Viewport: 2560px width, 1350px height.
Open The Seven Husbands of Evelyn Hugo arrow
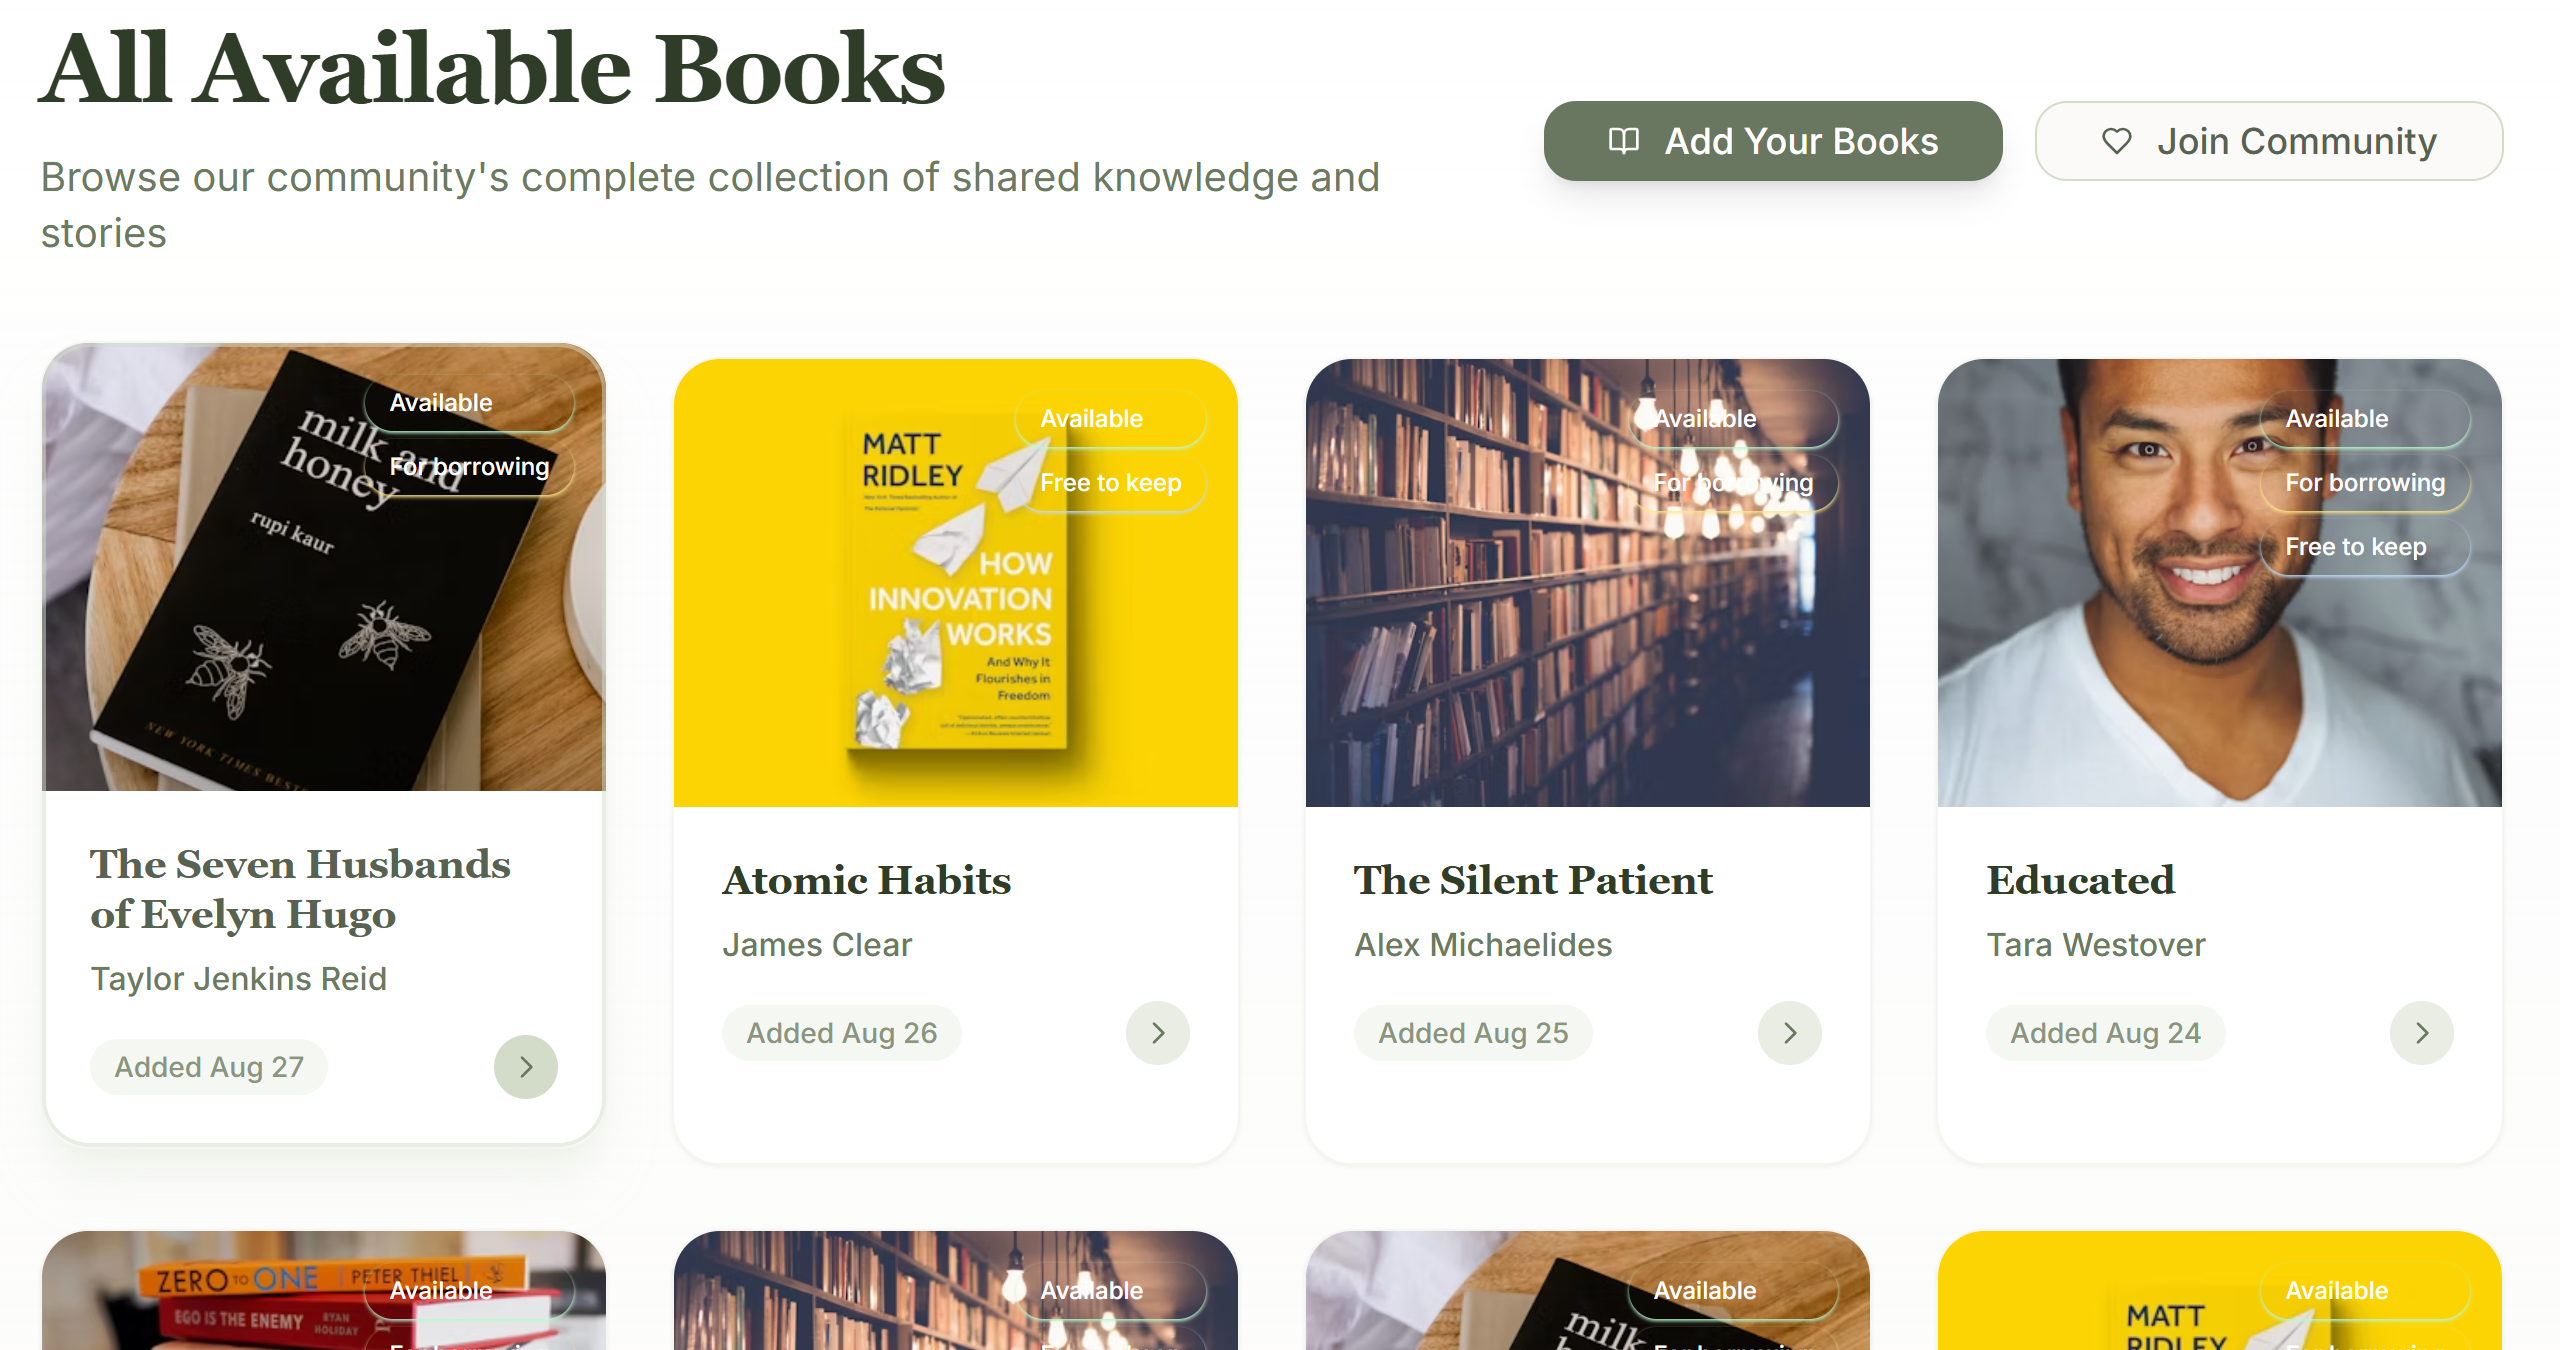click(x=525, y=1067)
